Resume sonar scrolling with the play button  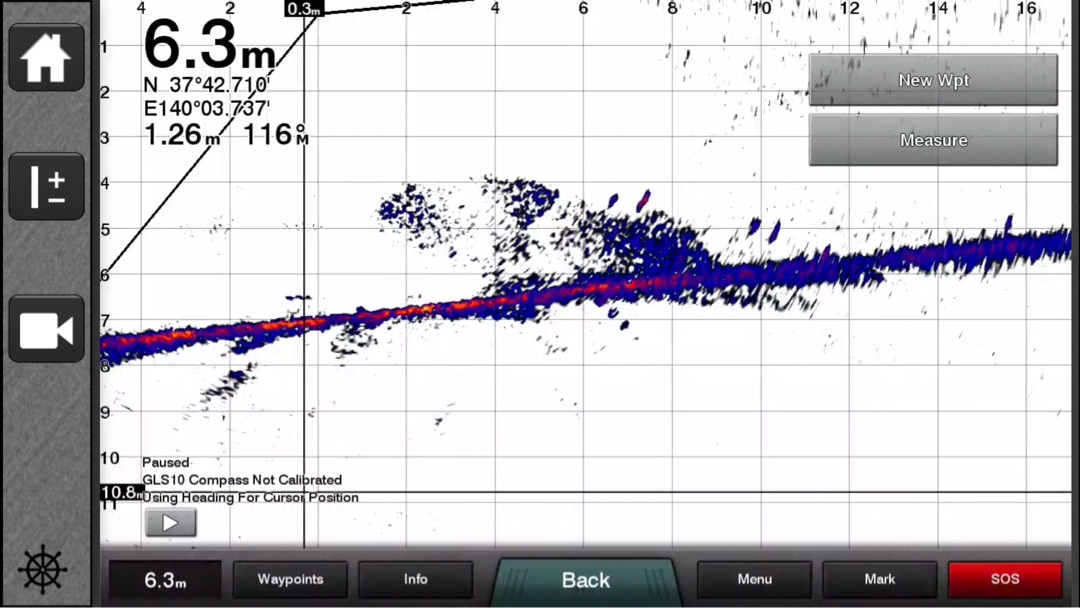coord(170,522)
